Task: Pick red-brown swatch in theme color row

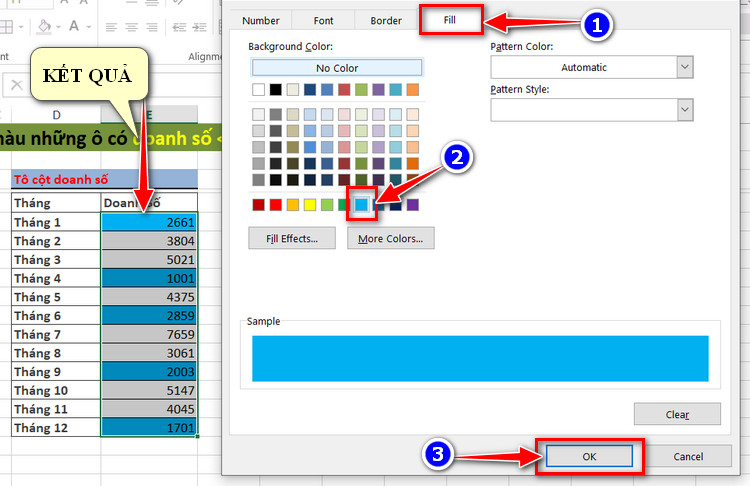Action: (x=344, y=89)
